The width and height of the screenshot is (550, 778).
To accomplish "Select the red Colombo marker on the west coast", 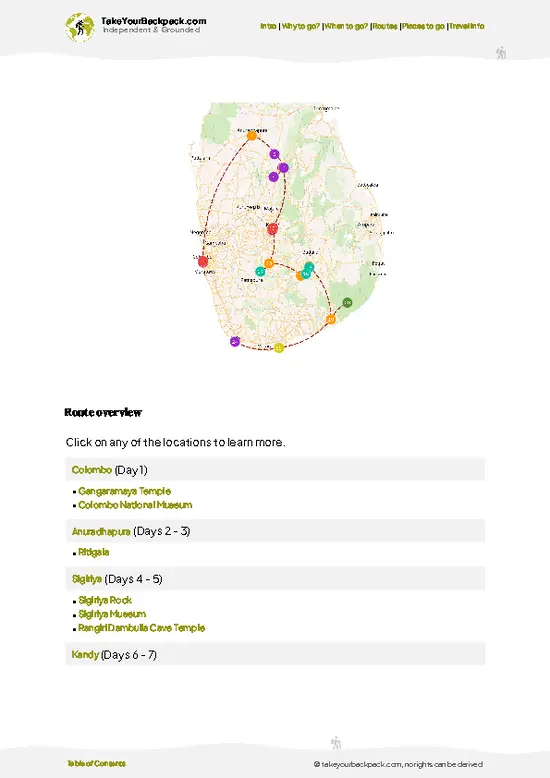I will point(203,261).
